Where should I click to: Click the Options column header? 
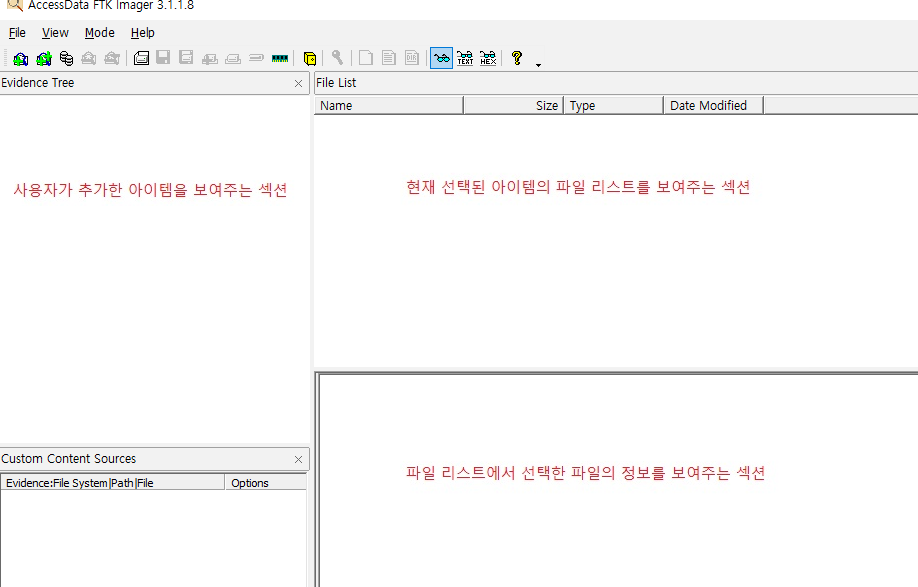coord(266,483)
